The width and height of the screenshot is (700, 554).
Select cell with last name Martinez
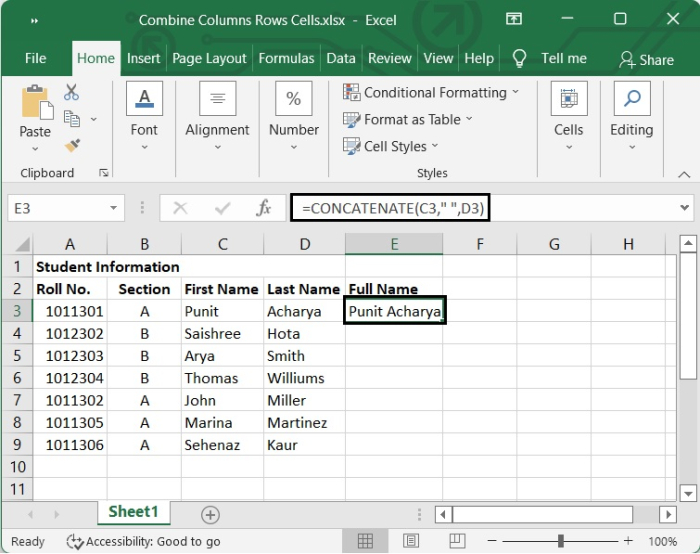coord(304,422)
